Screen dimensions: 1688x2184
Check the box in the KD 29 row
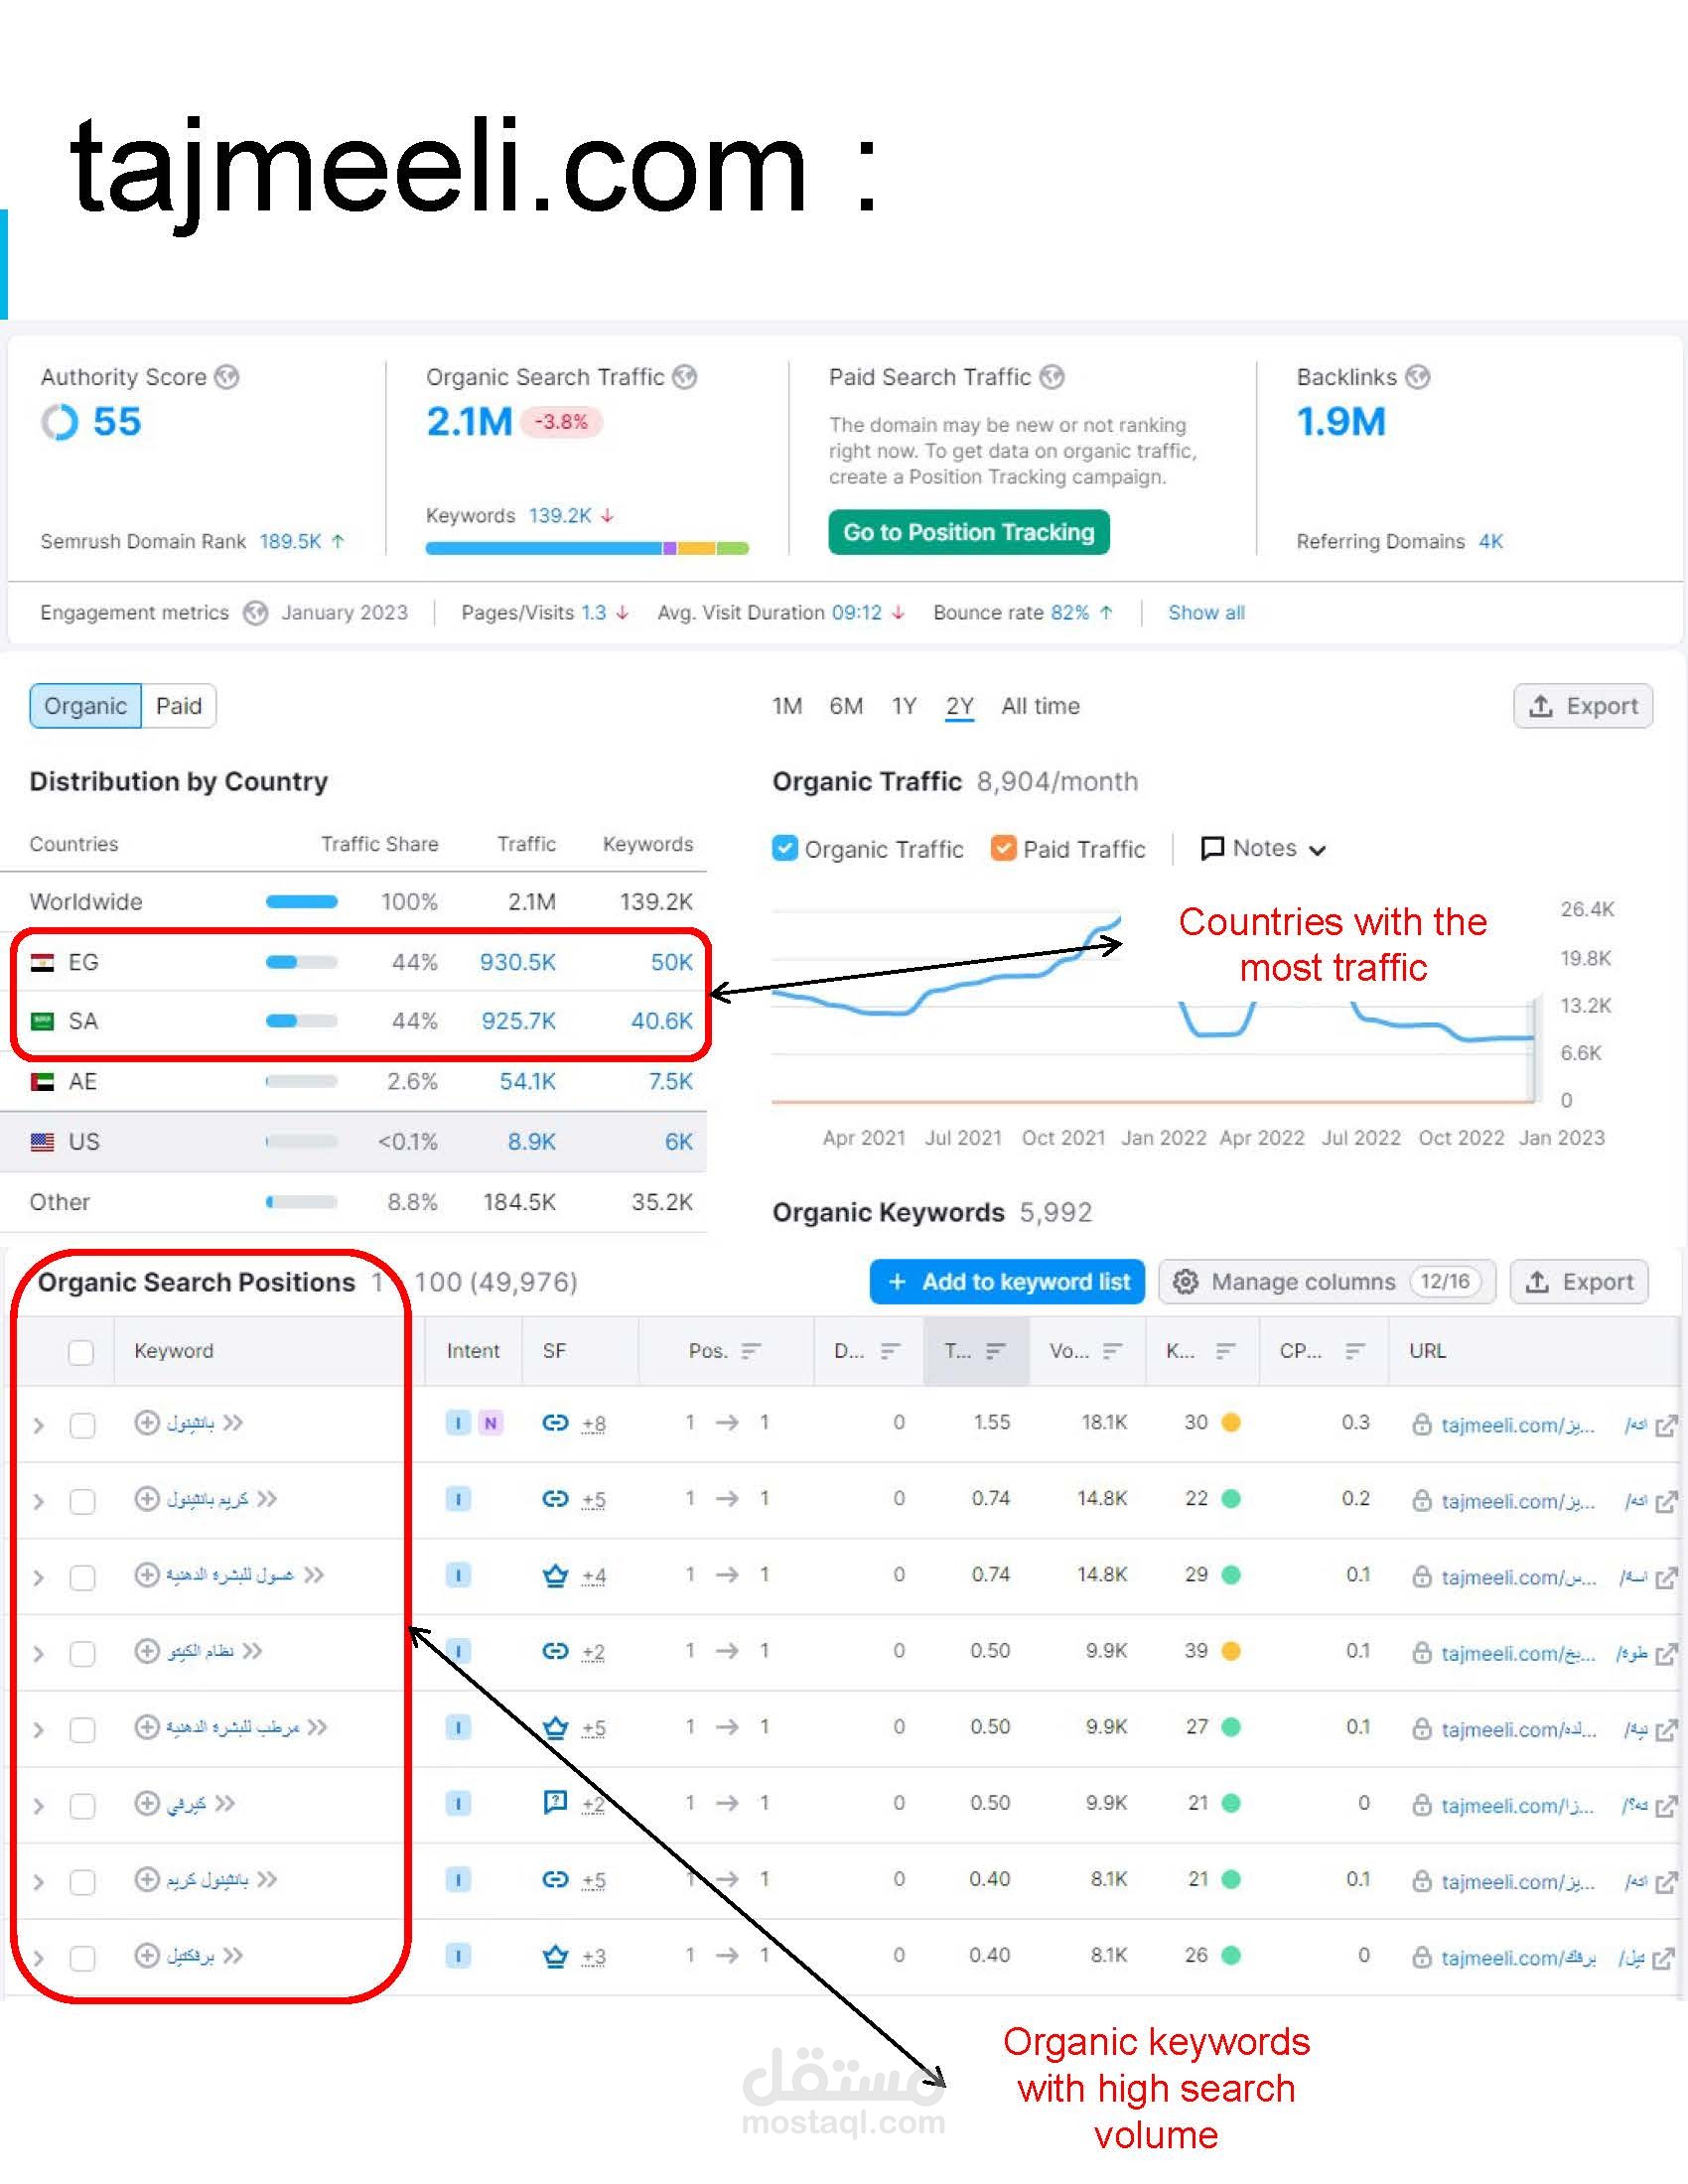click(82, 1577)
